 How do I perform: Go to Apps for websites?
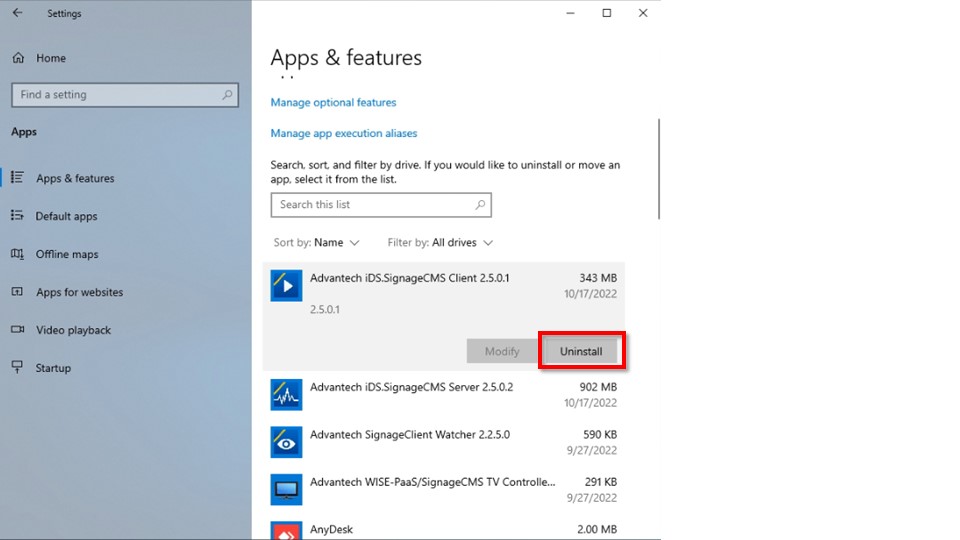pyautogui.click(x=79, y=292)
